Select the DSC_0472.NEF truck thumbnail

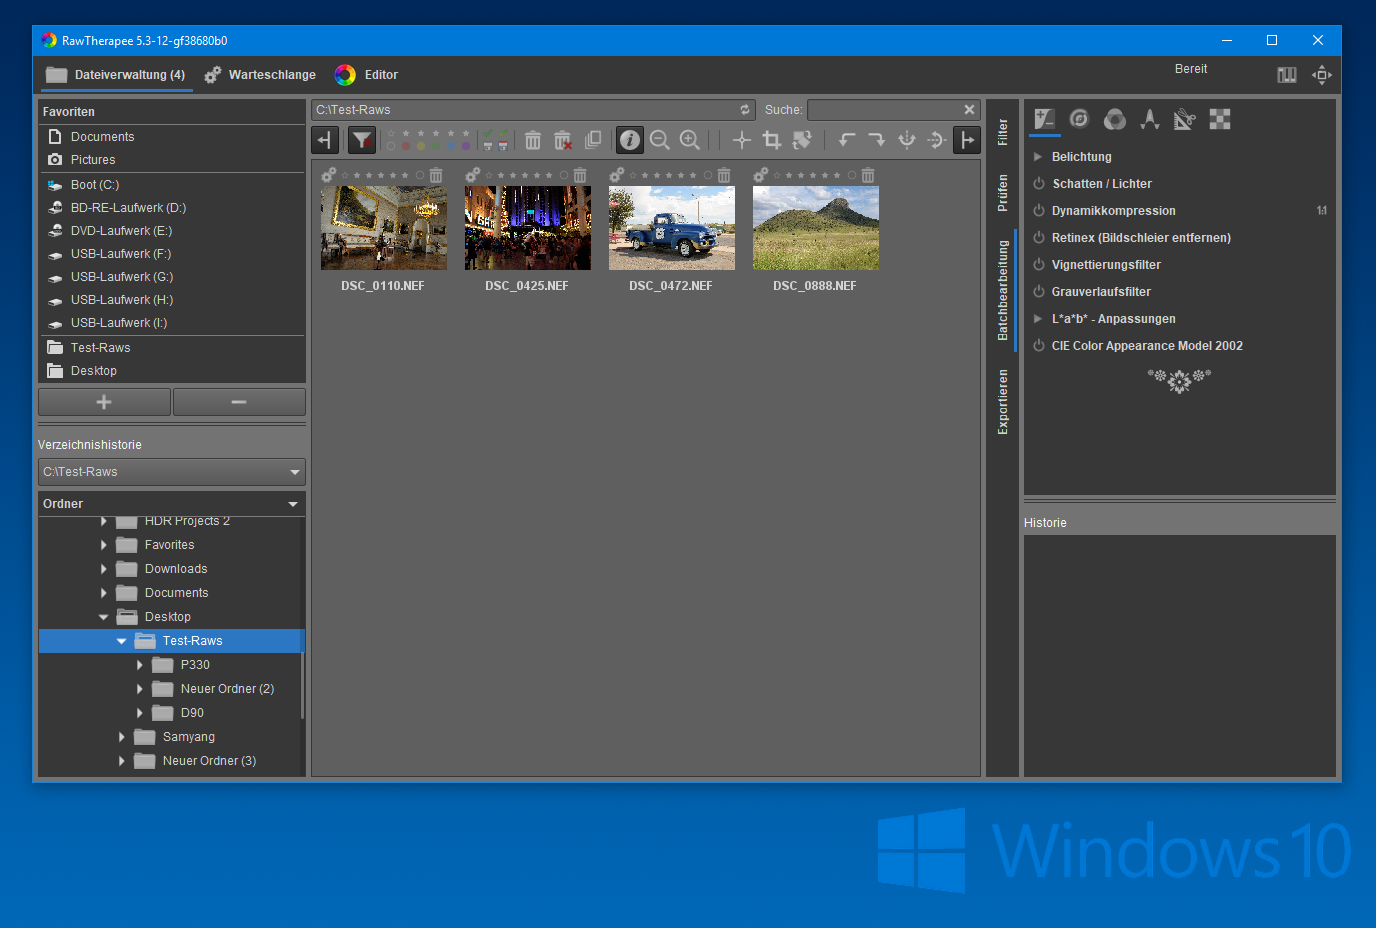pyautogui.click(x=672, y=228)
